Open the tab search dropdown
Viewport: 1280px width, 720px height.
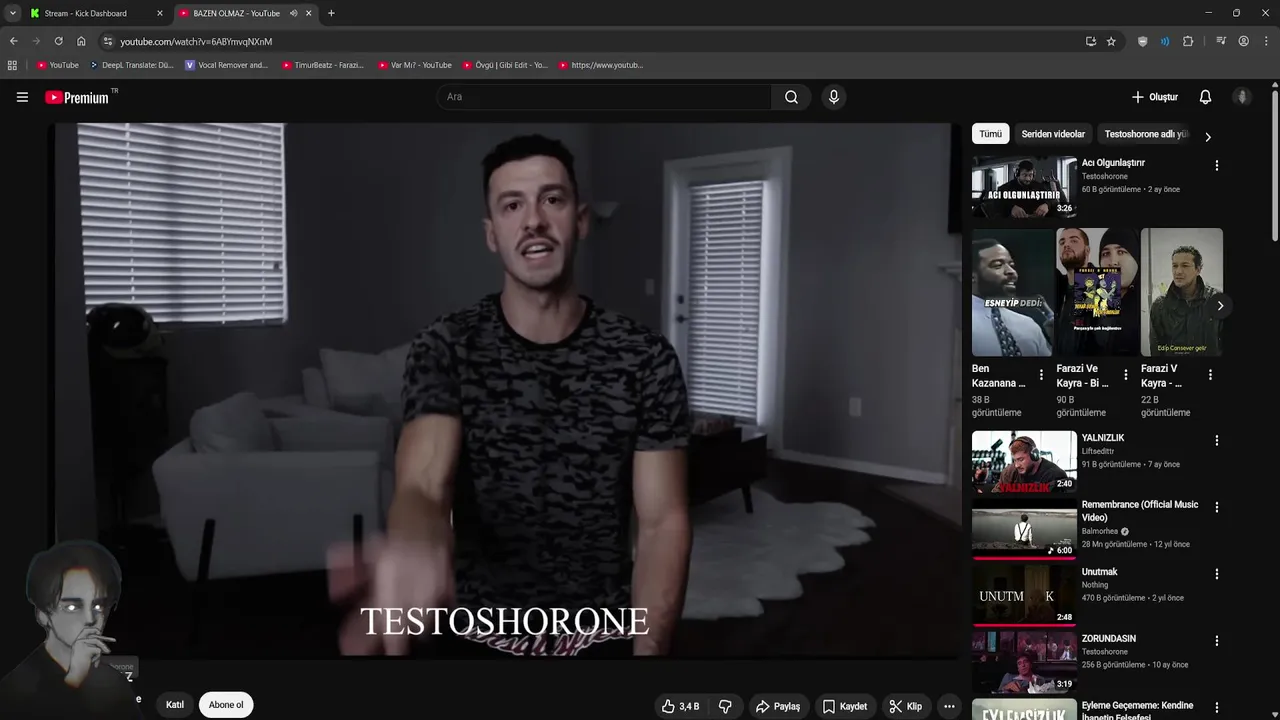coord(12,13)
